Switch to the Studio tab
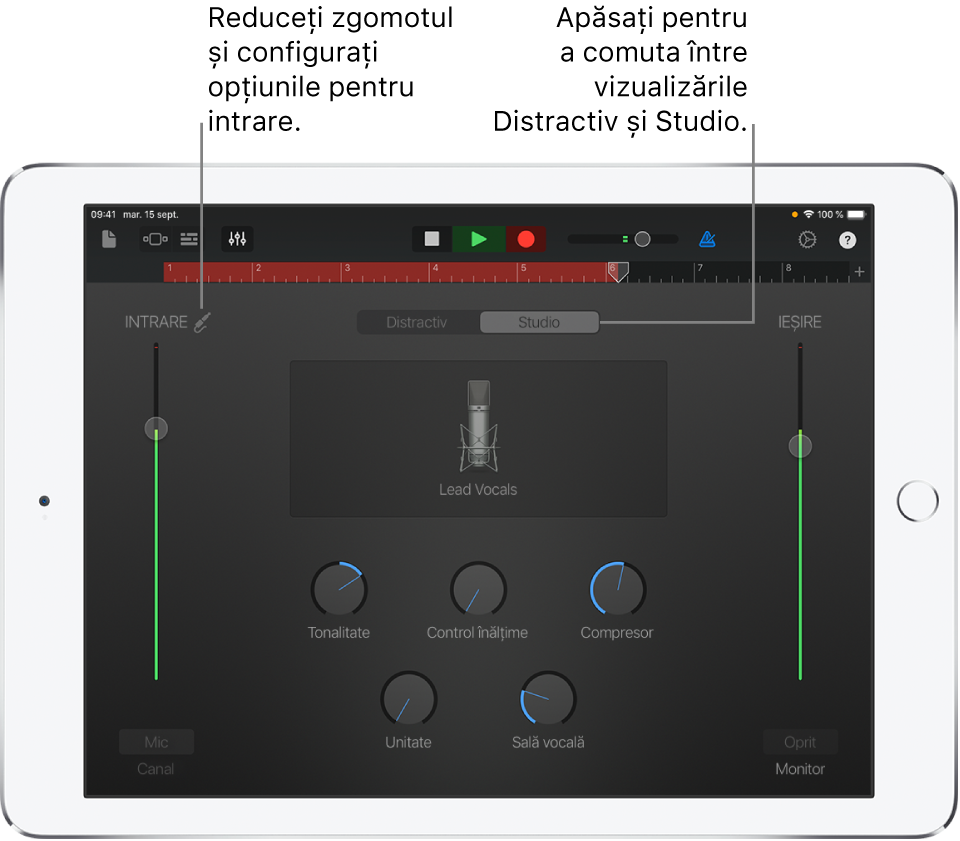Image resolution: width=960 pixels, height=841 pixels. click(x=539, y=322)
